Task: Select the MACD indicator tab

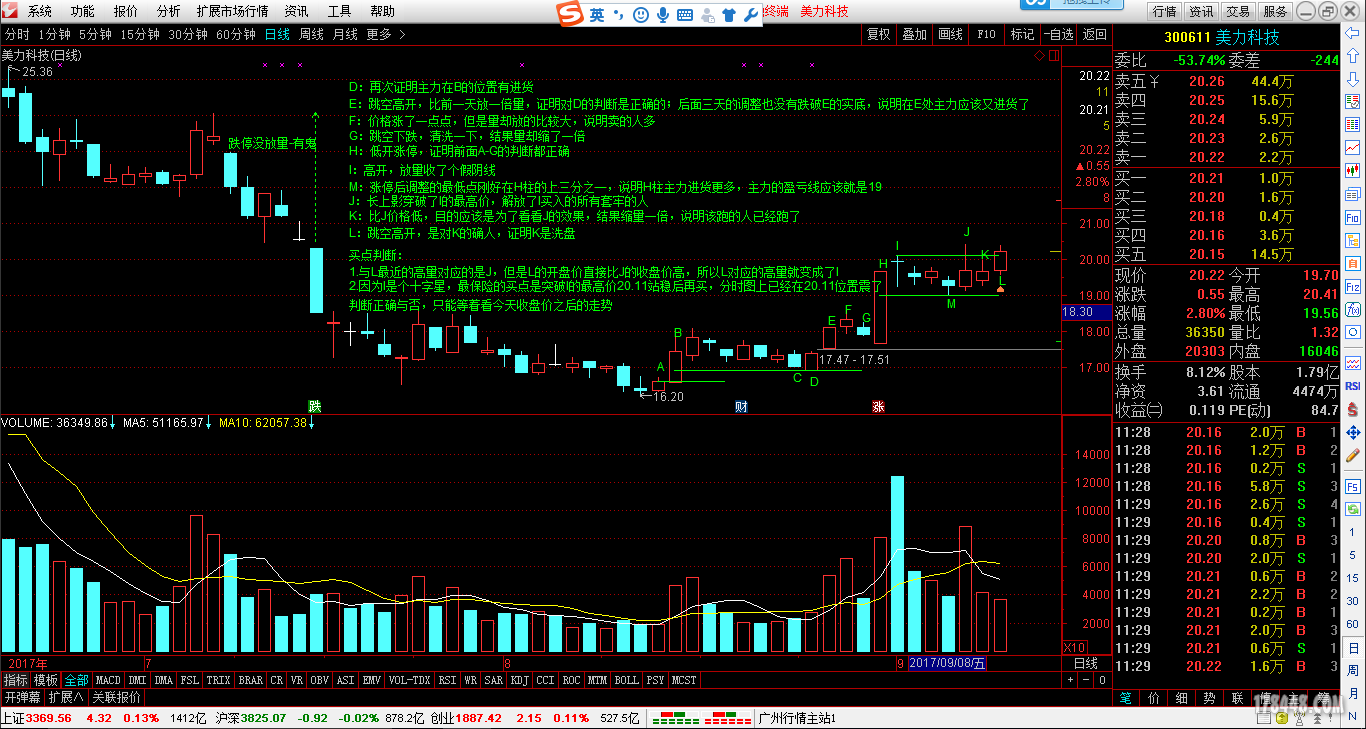Action: [x=108, y=680]
